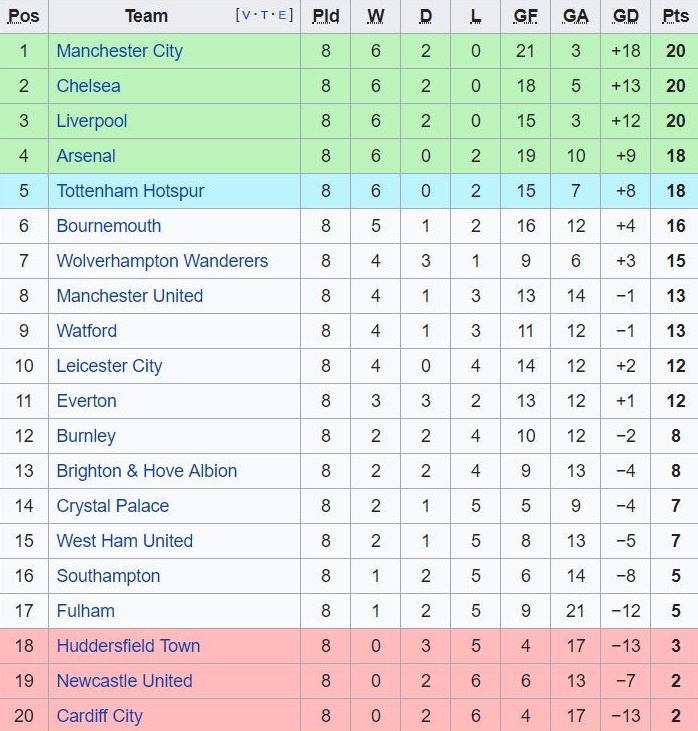Open the Manchester City team link

(x=119, y=51)
